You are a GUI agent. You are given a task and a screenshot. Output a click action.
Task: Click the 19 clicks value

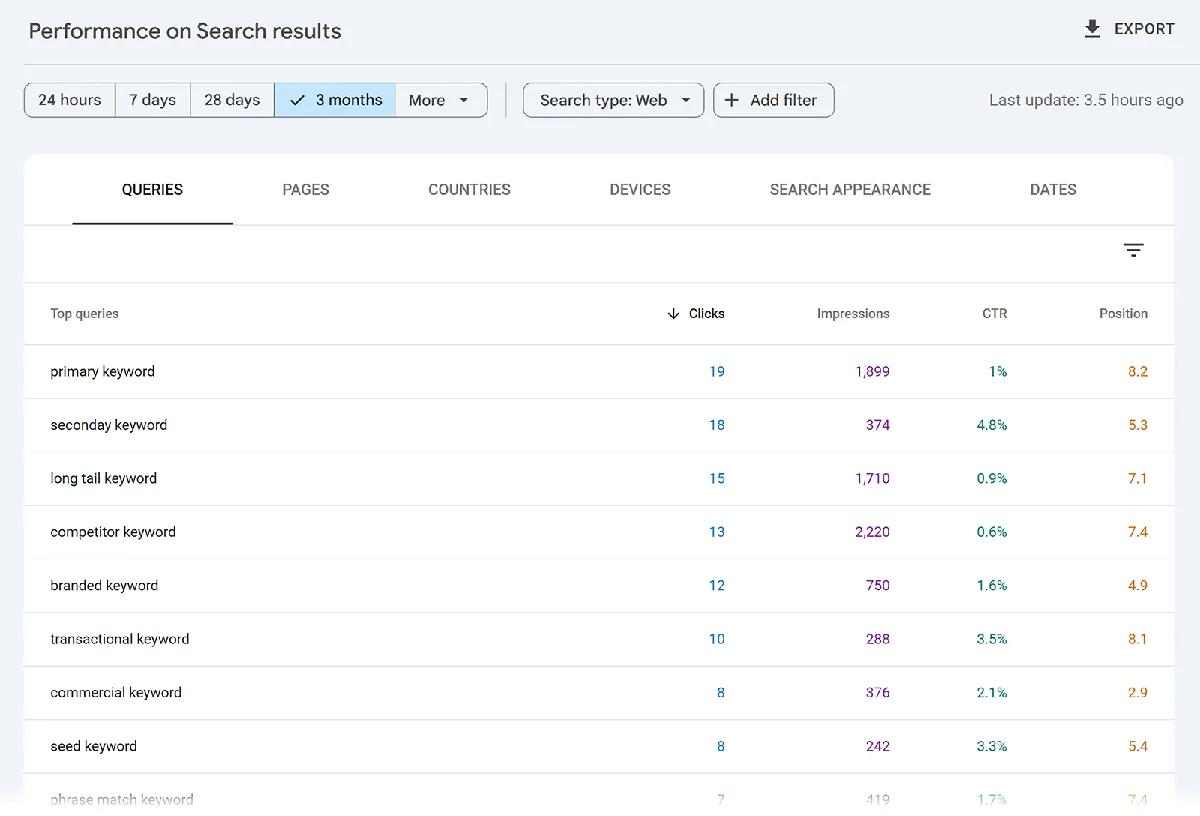[717, 372]
